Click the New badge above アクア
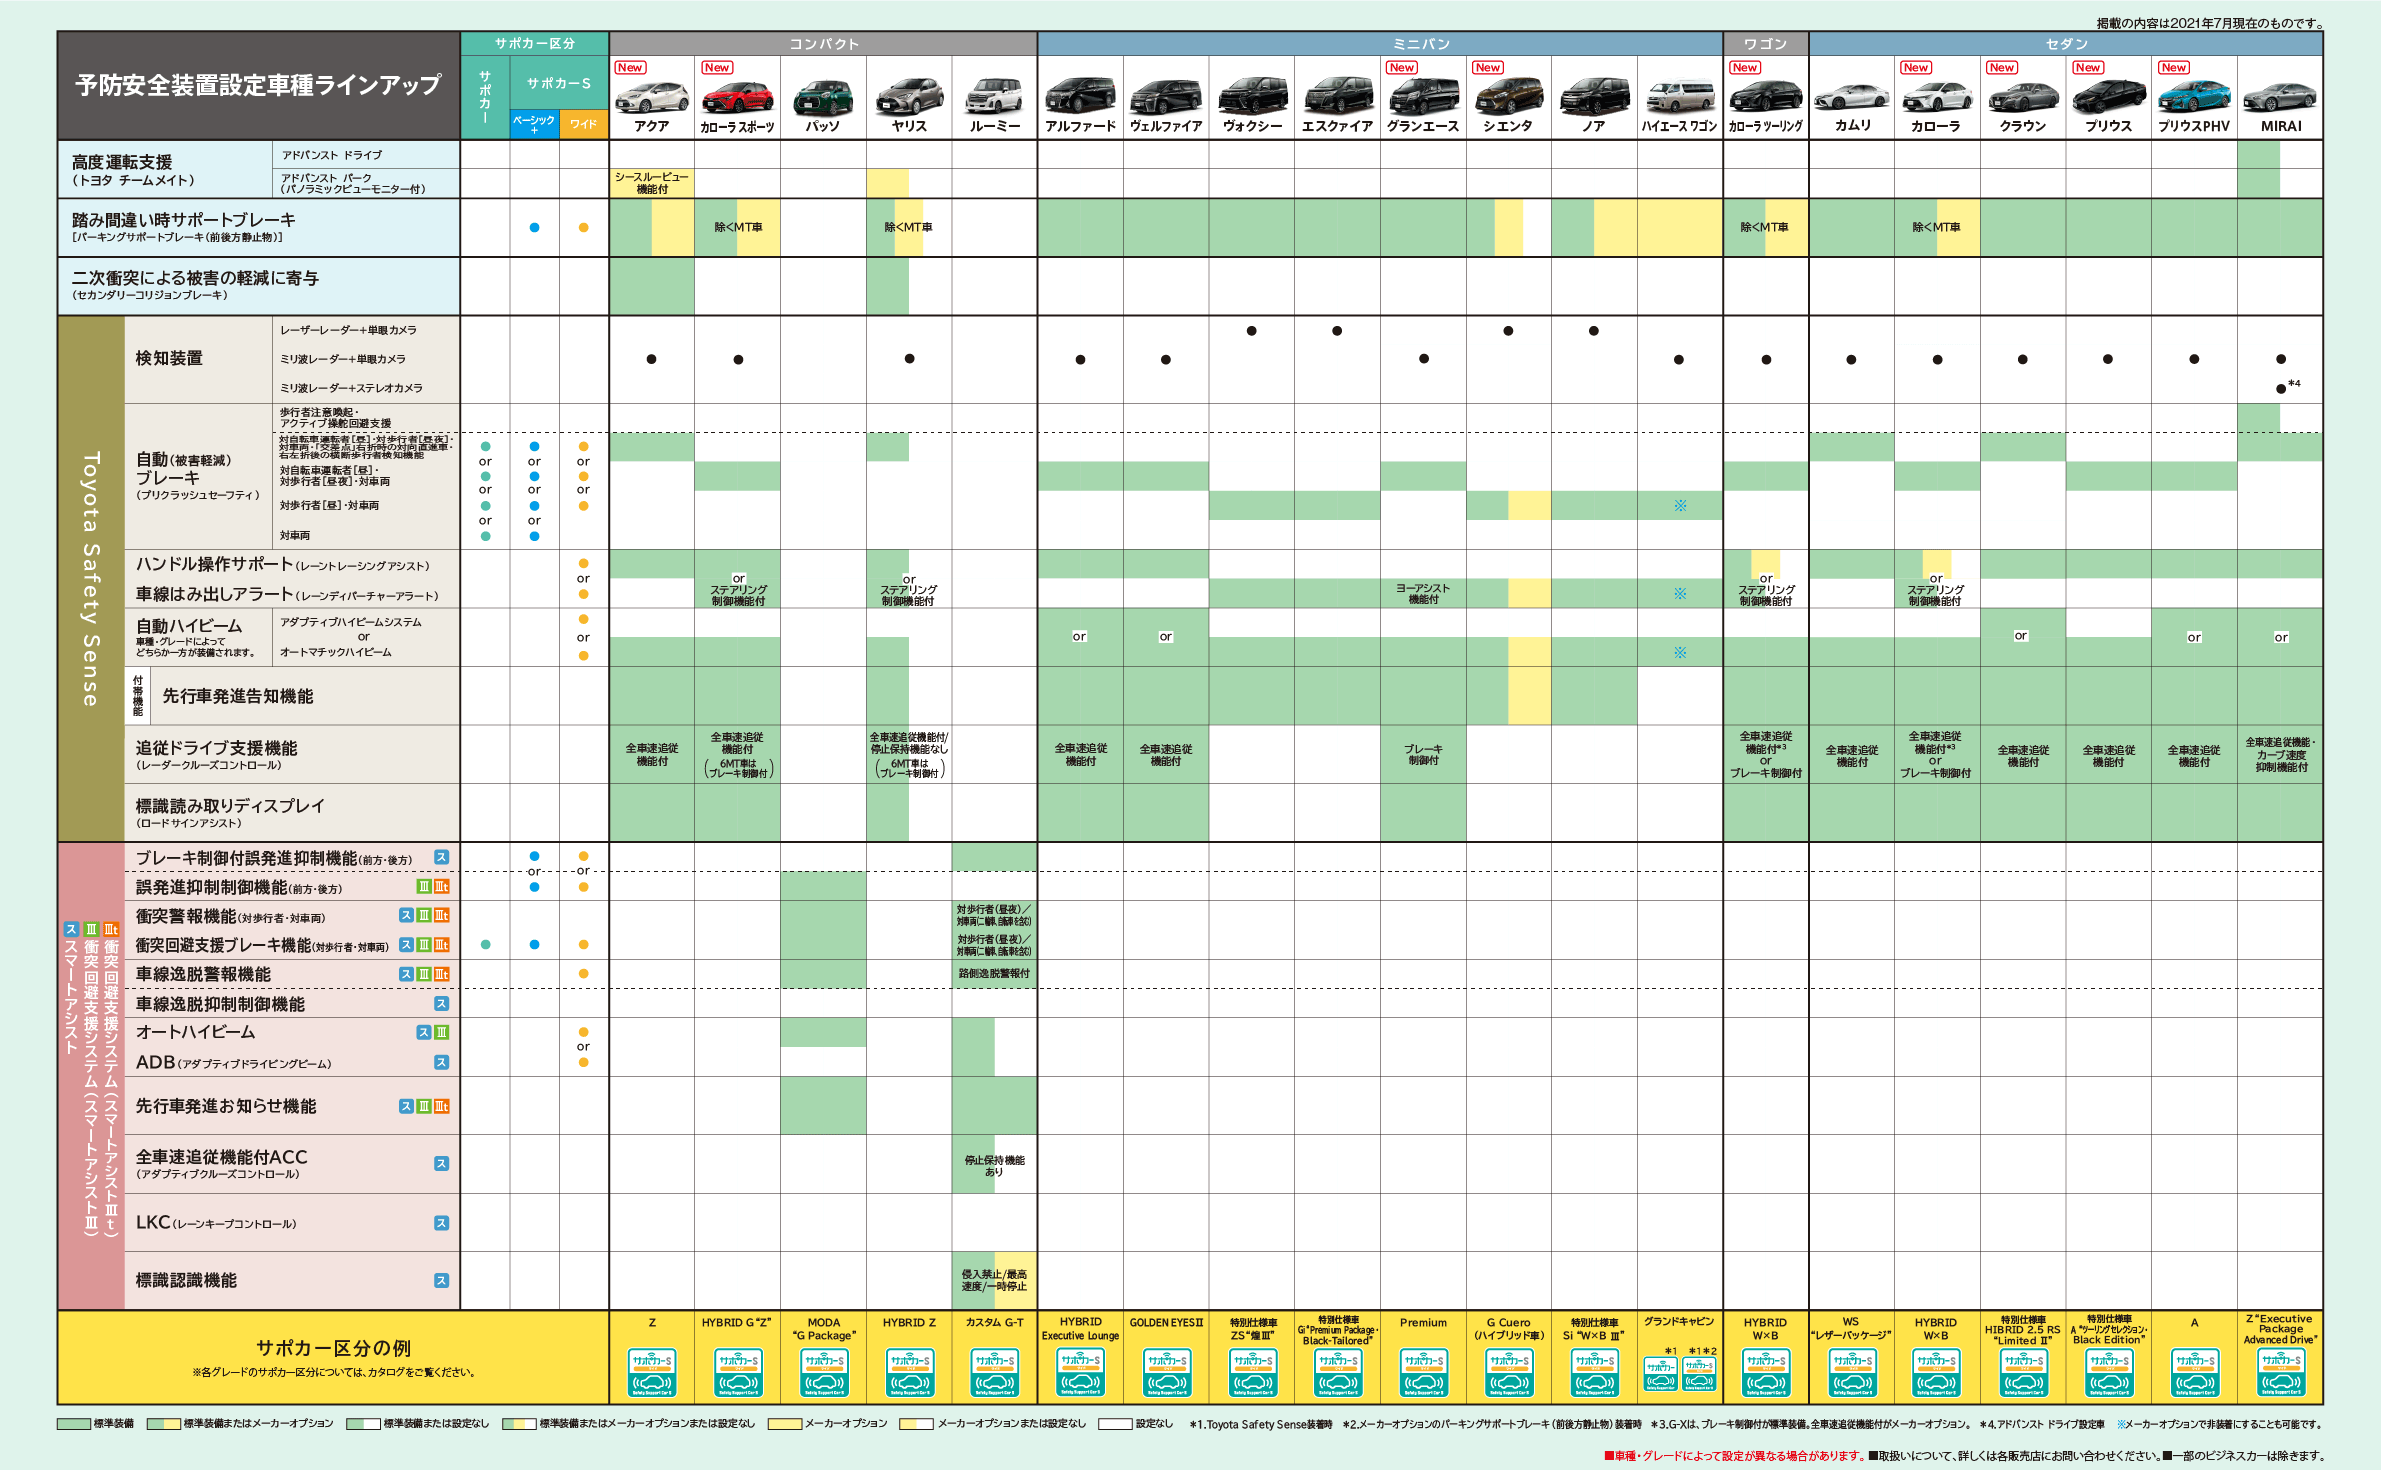2381x1470 pixels. [630, 68]
